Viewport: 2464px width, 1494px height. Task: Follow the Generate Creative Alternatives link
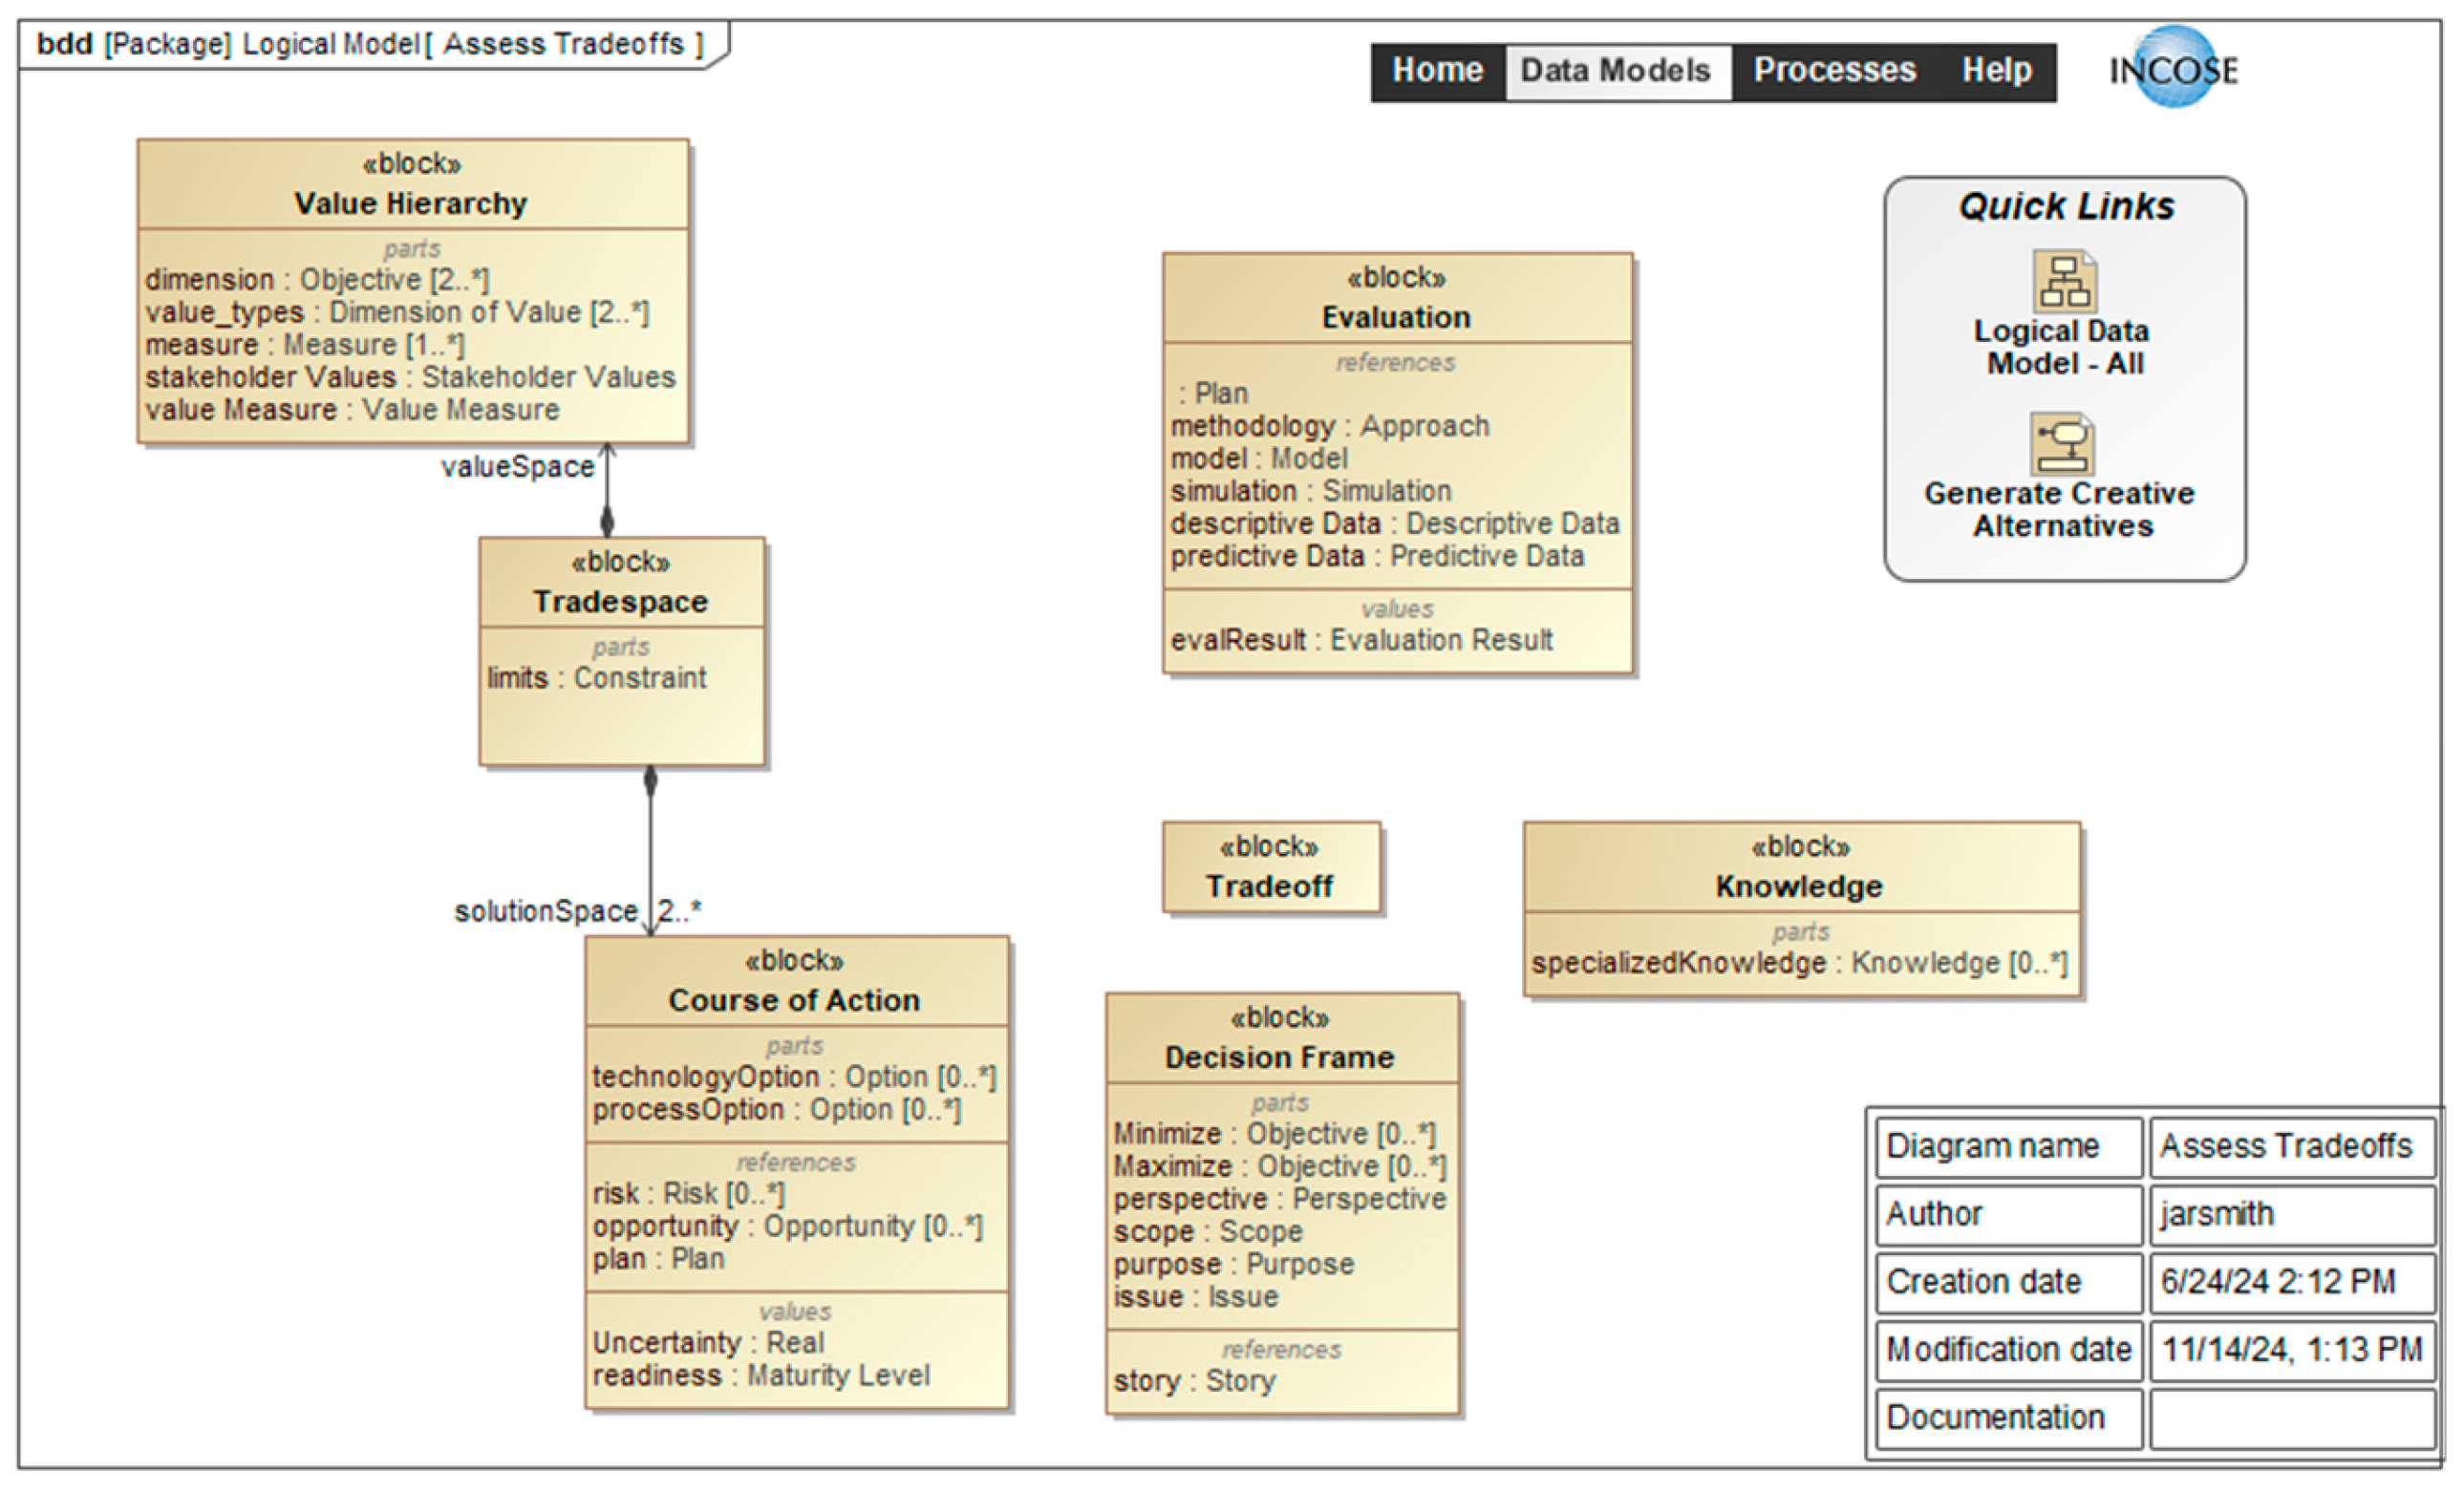point(2060,509)
